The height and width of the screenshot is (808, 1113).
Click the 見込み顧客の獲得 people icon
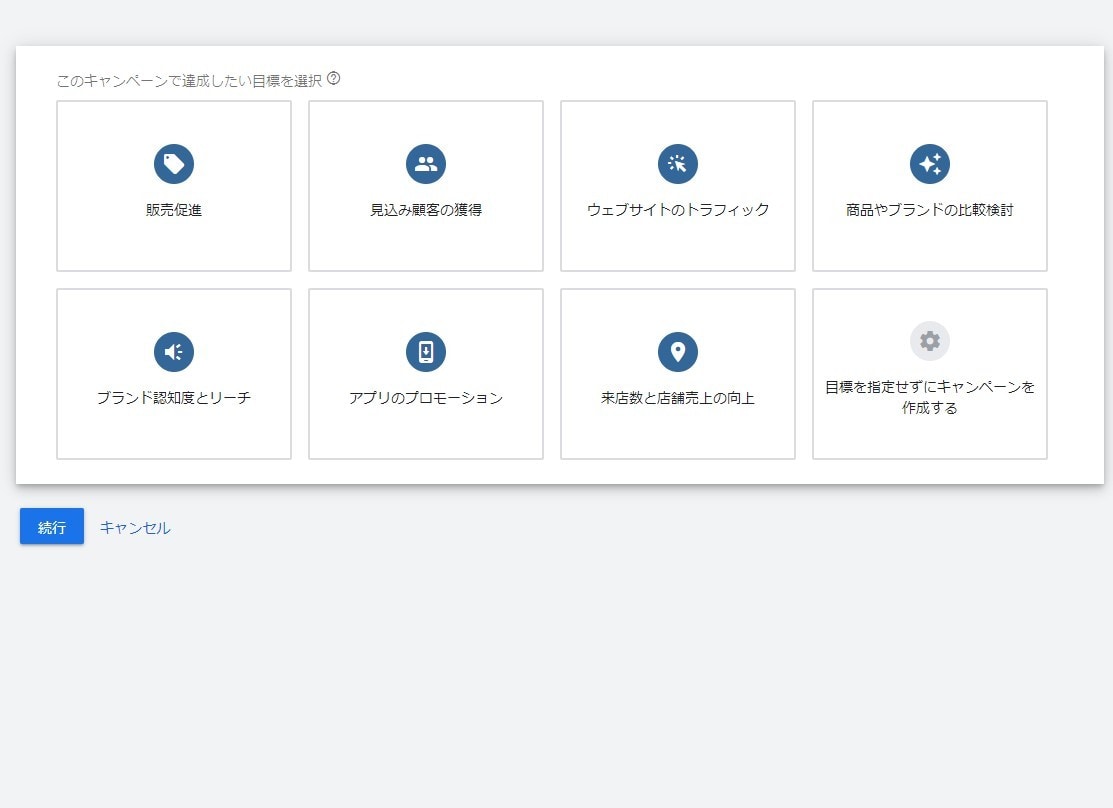click(x=426, y=164)
